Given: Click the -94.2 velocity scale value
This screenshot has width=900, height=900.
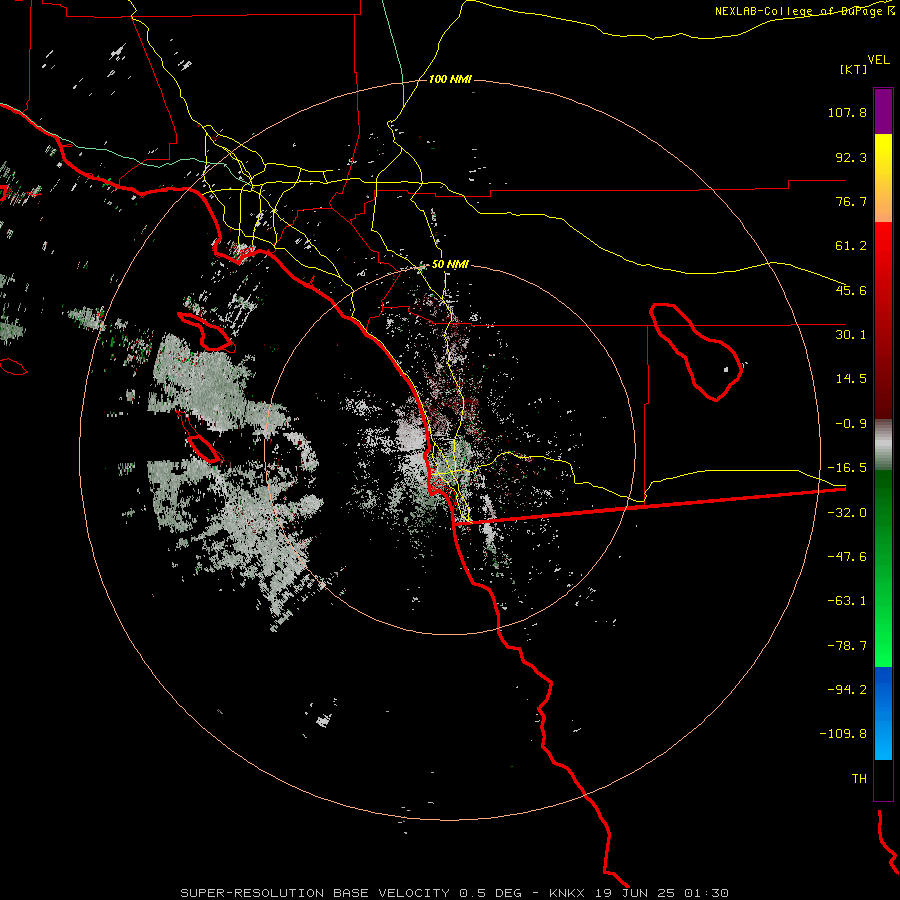Looking at the screenshot, I should (847, 690).
